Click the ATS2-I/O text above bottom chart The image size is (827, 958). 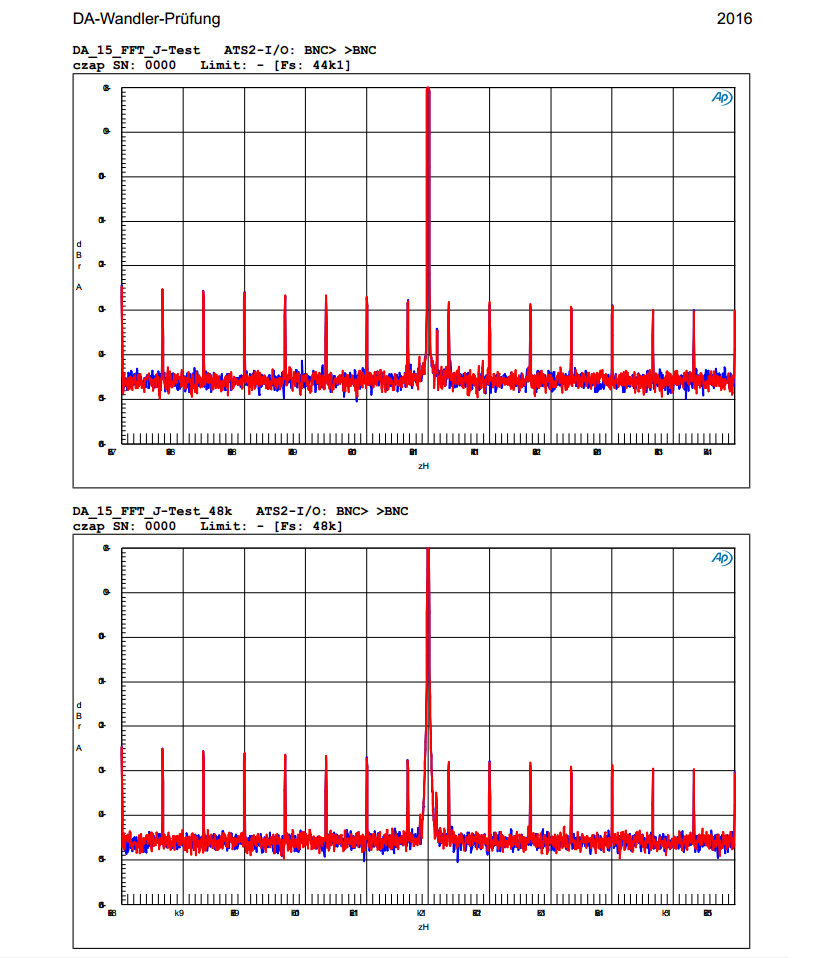pos(292,511)
